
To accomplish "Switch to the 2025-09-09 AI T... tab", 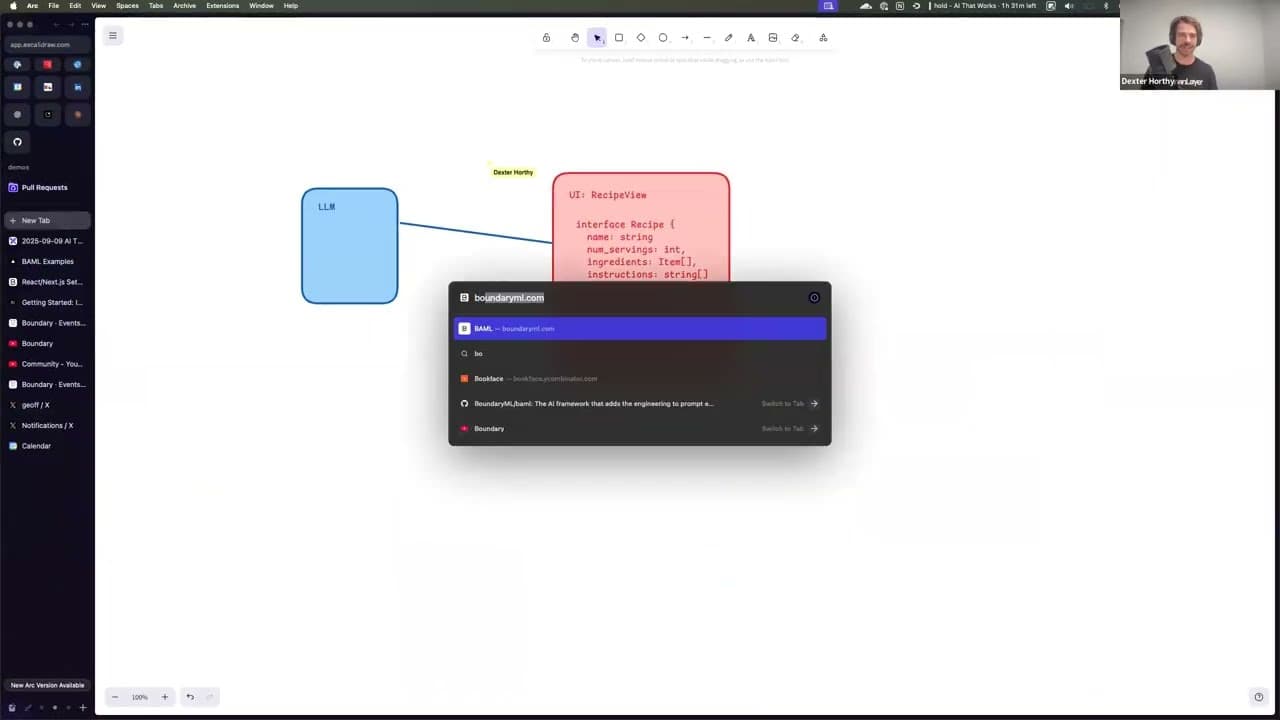I will (47, 241).
